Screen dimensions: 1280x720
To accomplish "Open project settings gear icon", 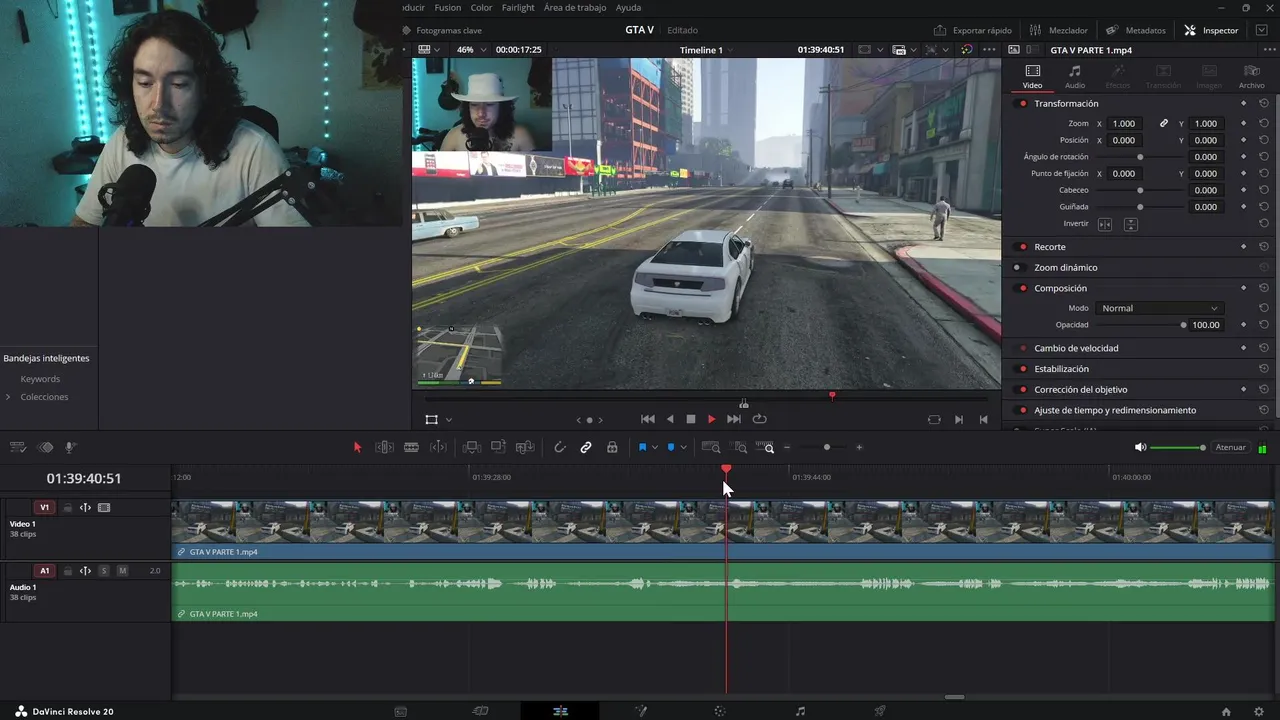I will [1258, 711].
